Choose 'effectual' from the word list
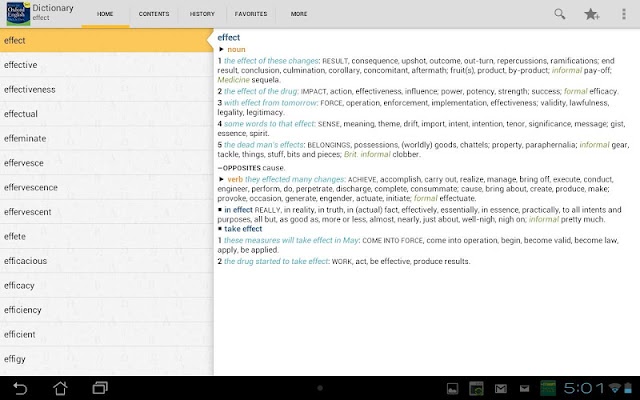Screen dimensions: 640x400 click(x=106, y=114)
